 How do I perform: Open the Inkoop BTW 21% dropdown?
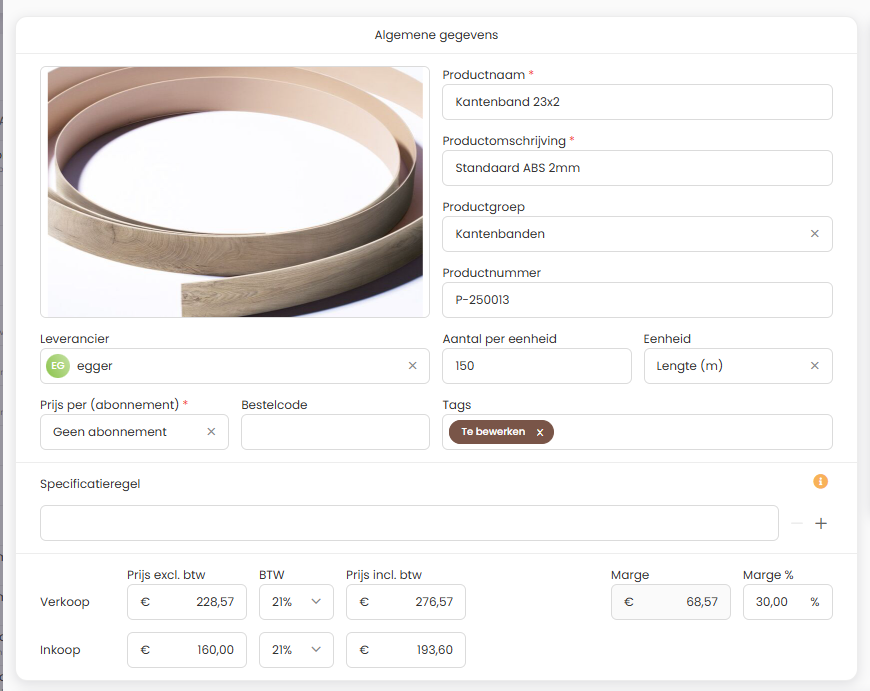click(x=296, y=650)
